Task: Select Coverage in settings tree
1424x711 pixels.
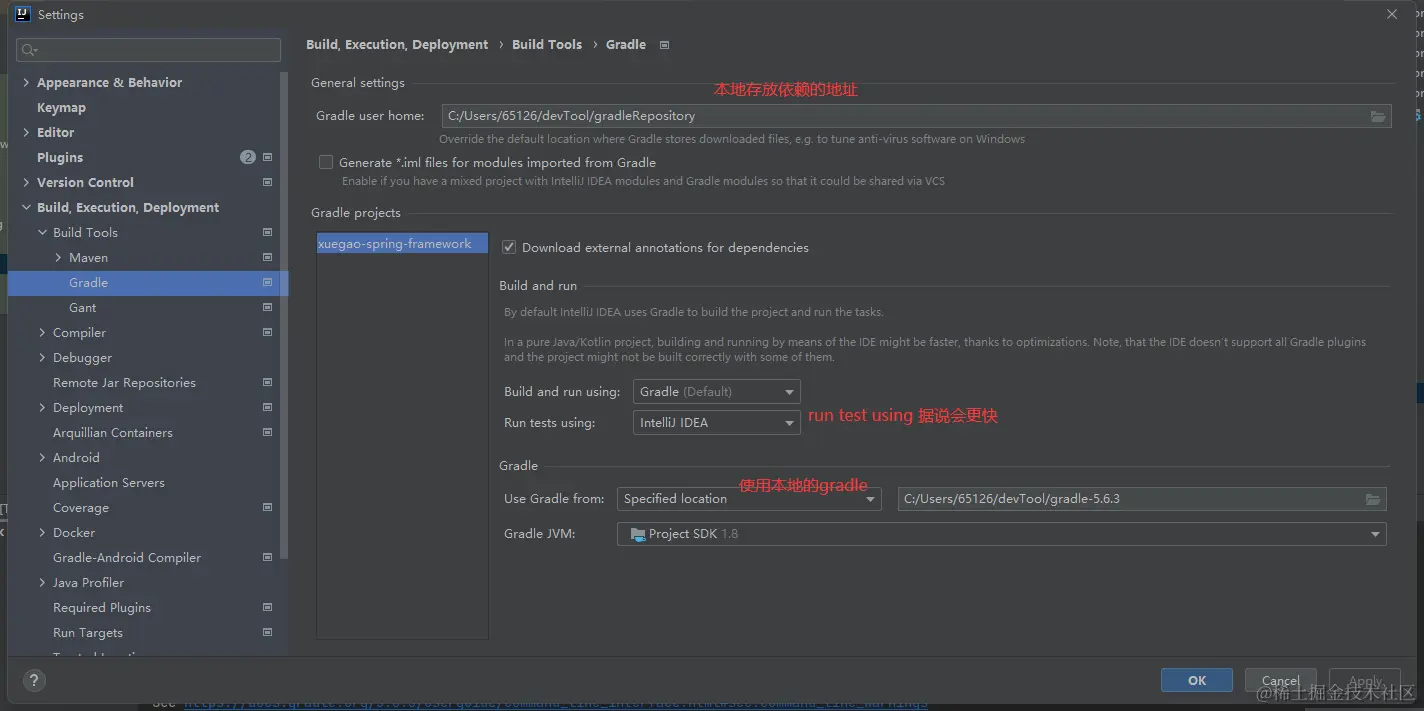Action: pyautogui.click(x=81, y=507)
